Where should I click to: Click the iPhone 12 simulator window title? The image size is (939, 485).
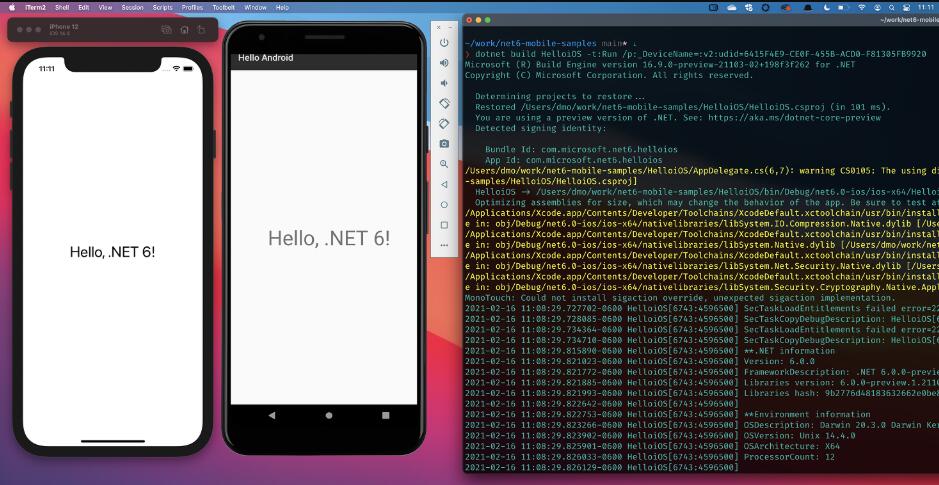[x=63, y=27]
